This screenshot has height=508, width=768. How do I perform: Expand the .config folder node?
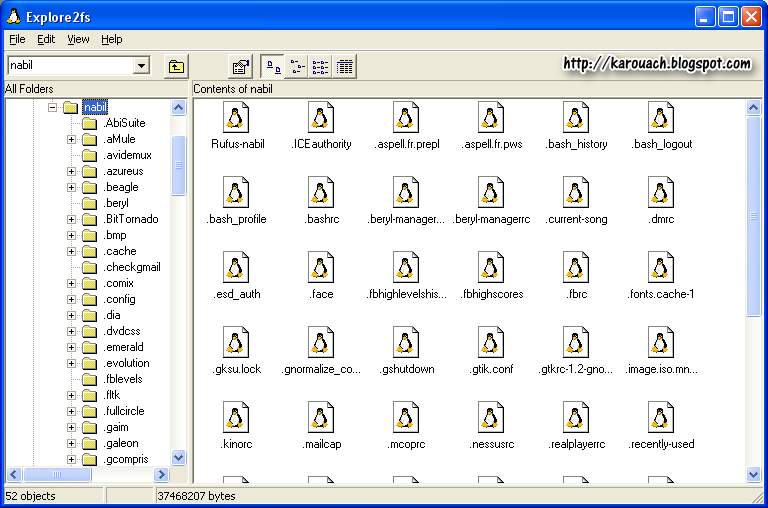tap(72, 299)
